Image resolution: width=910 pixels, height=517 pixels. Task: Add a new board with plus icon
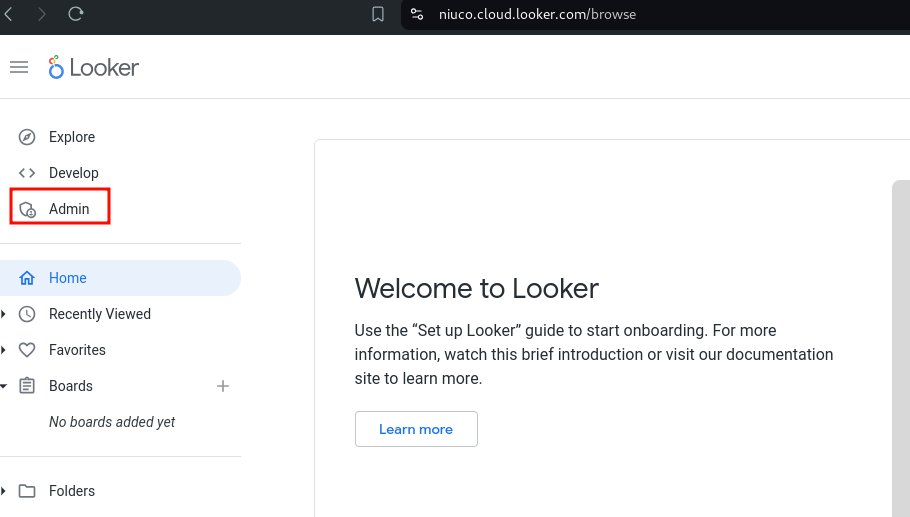click(x=223, y=386)
